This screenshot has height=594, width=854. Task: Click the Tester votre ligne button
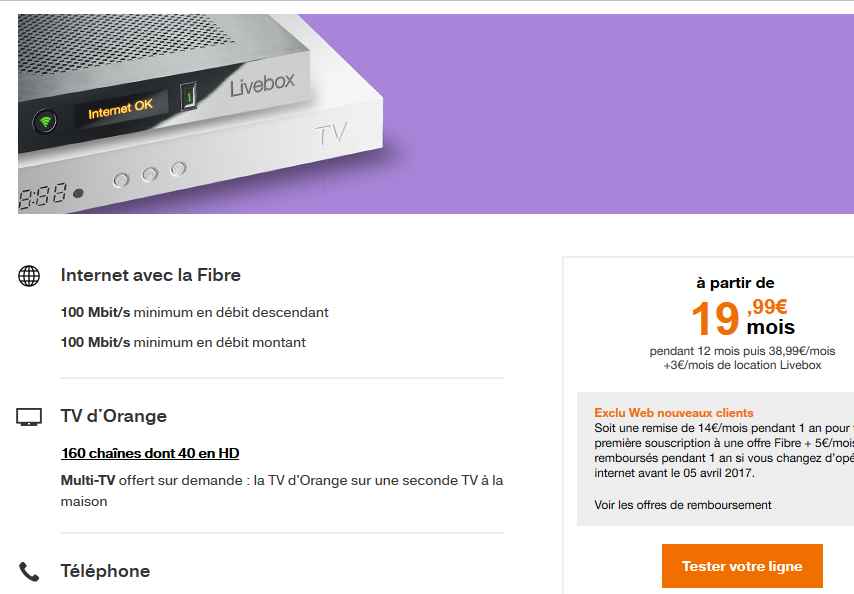pyautogui.click(x=742, y=566)
